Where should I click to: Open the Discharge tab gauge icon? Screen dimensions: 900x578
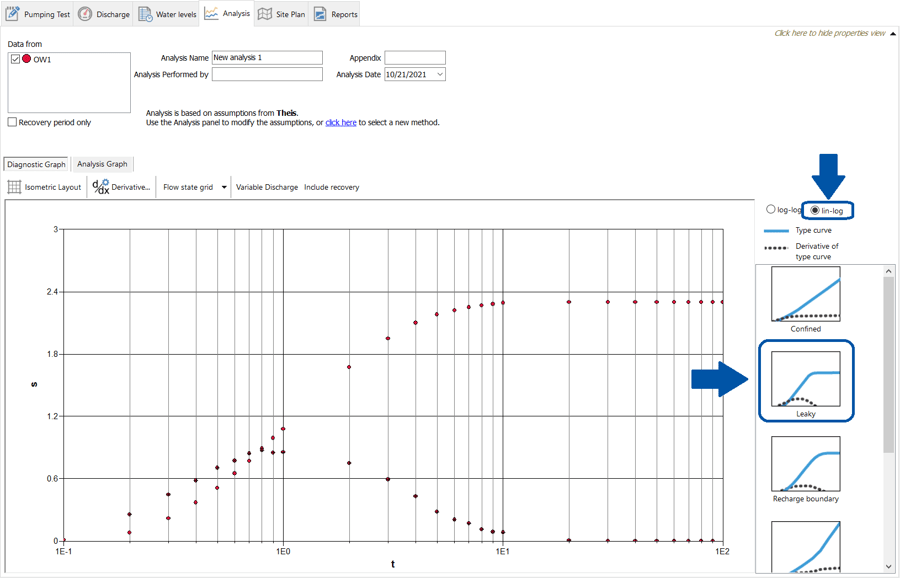(85, 14)
